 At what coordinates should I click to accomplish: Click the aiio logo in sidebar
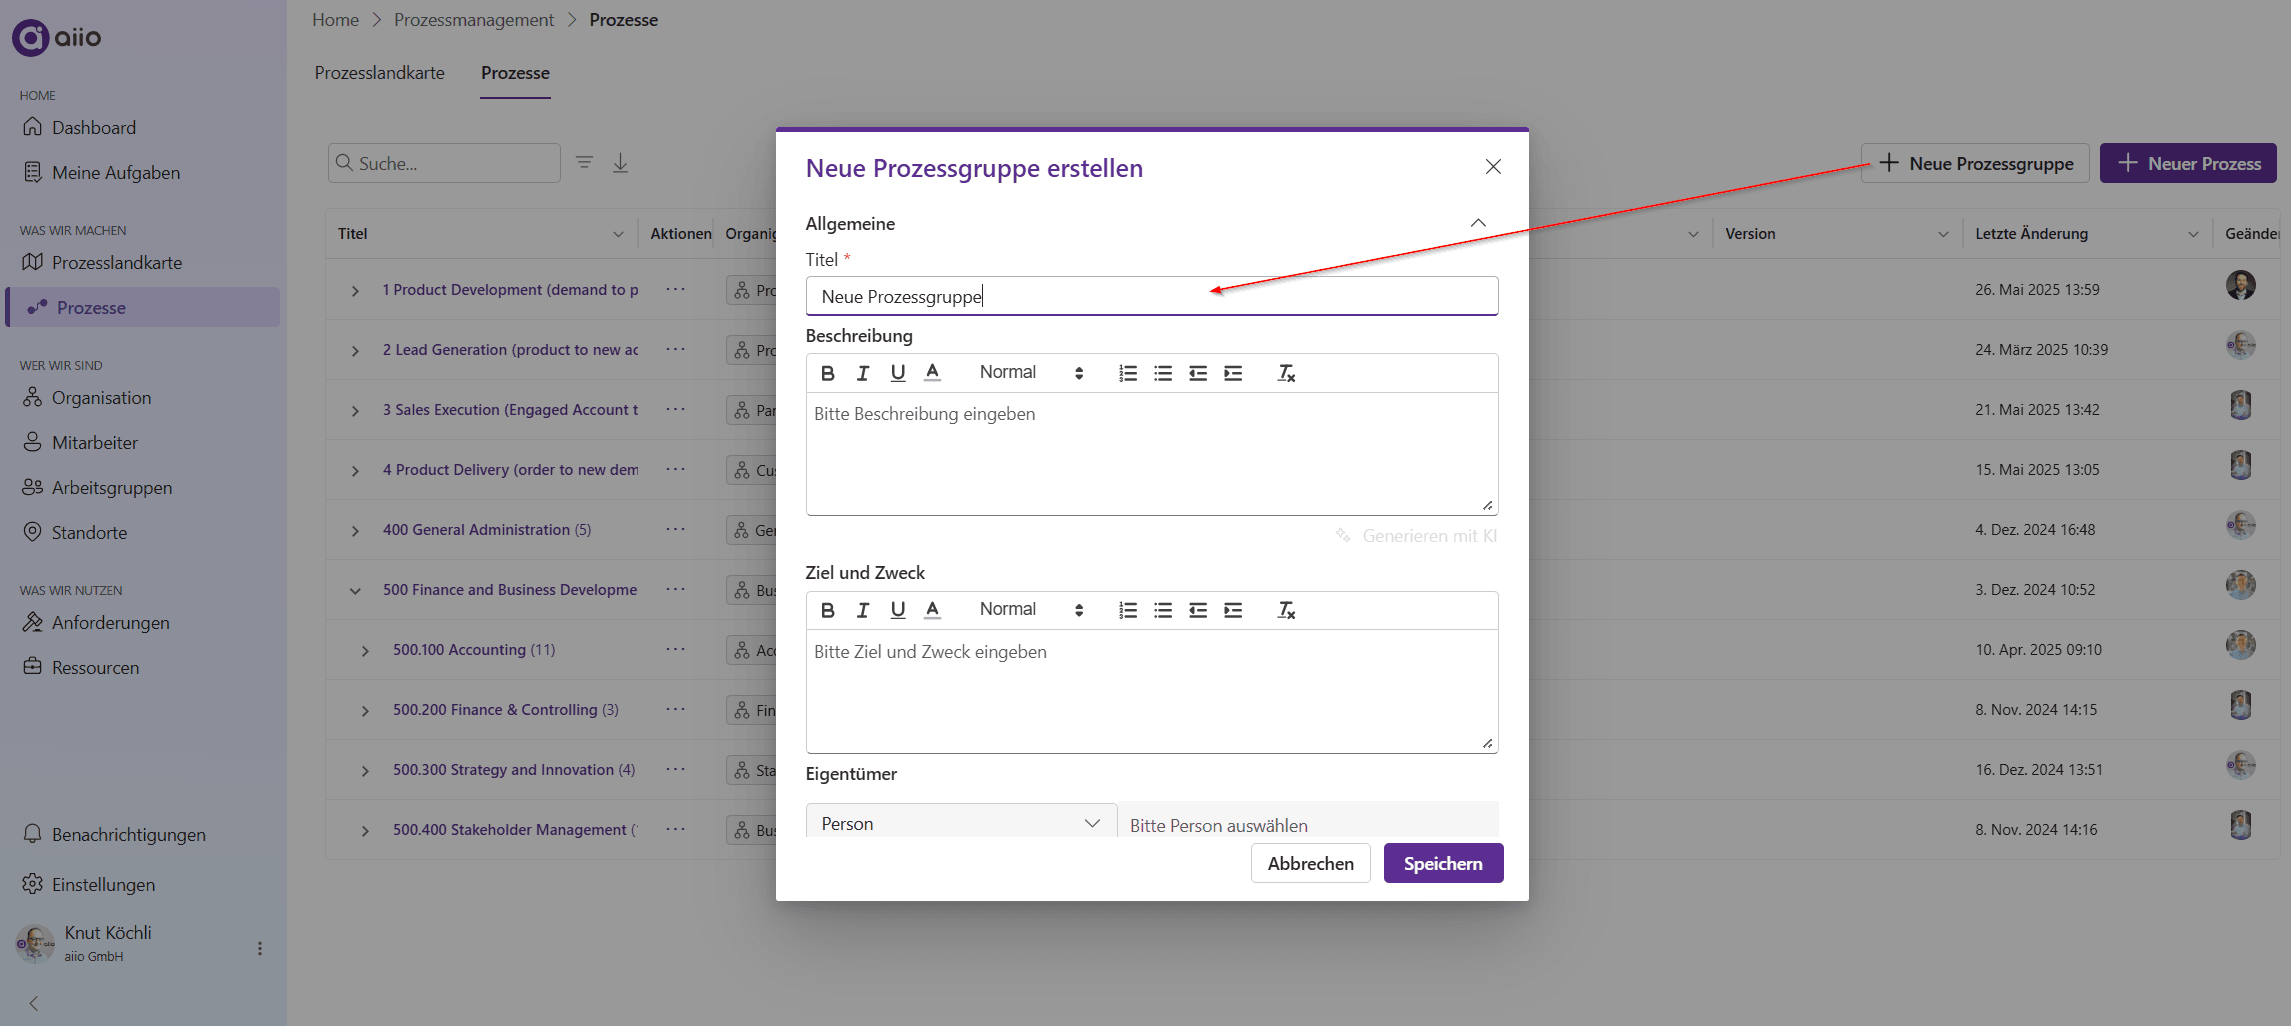[x=57, y=37]
